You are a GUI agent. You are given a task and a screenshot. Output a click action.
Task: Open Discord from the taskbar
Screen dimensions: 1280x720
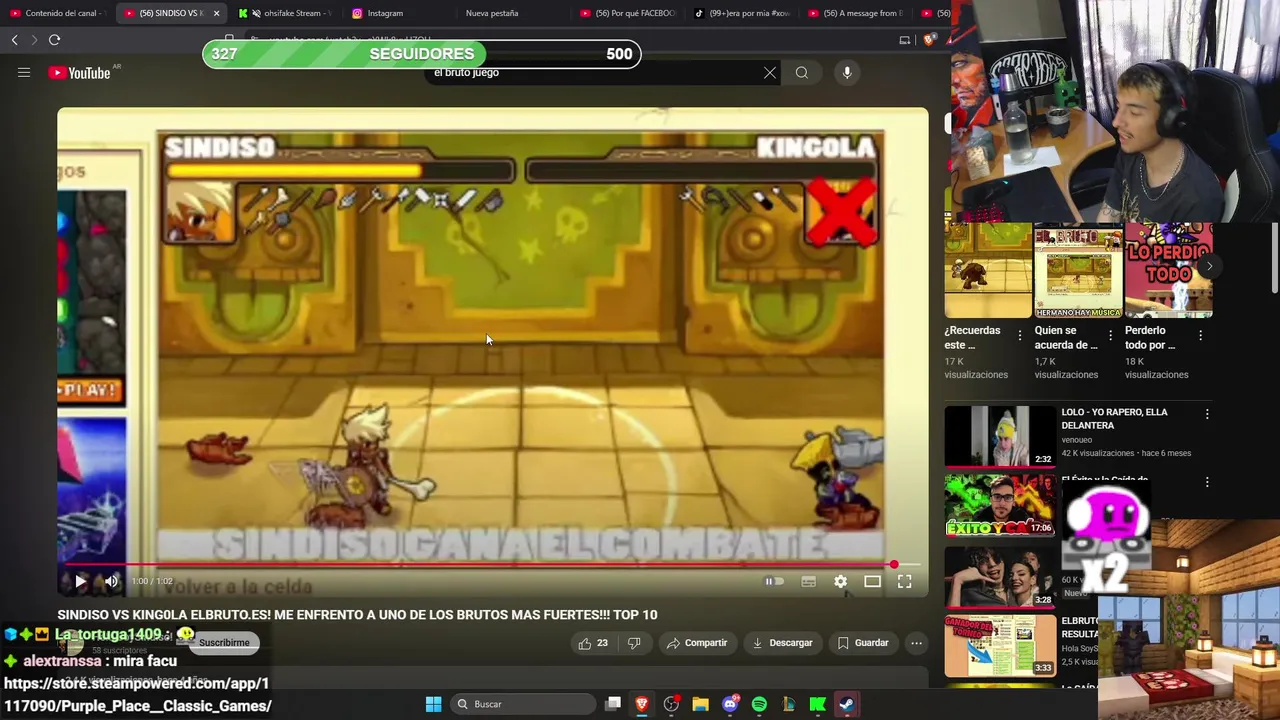tap(730, 704)
